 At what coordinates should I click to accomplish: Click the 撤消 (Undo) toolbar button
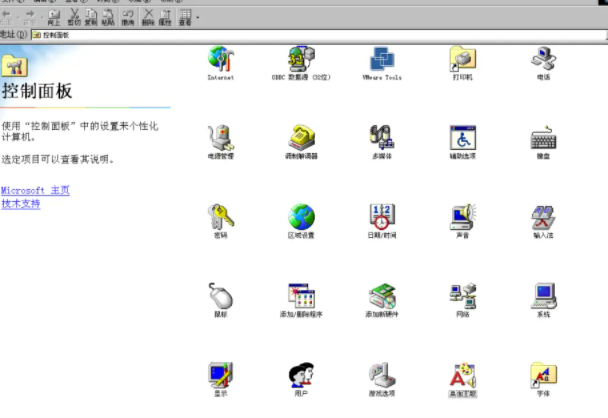(x=128, y=18)
